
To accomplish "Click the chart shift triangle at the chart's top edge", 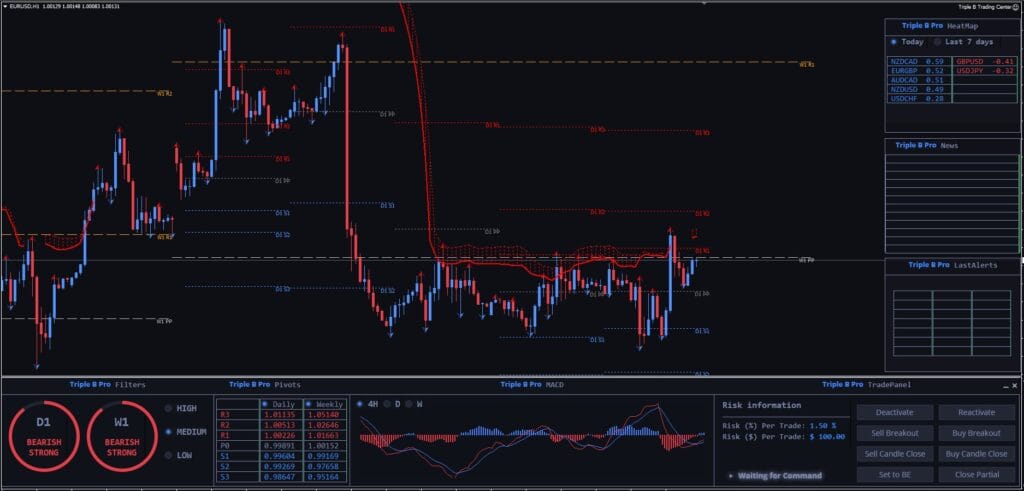I will [704, 4].
